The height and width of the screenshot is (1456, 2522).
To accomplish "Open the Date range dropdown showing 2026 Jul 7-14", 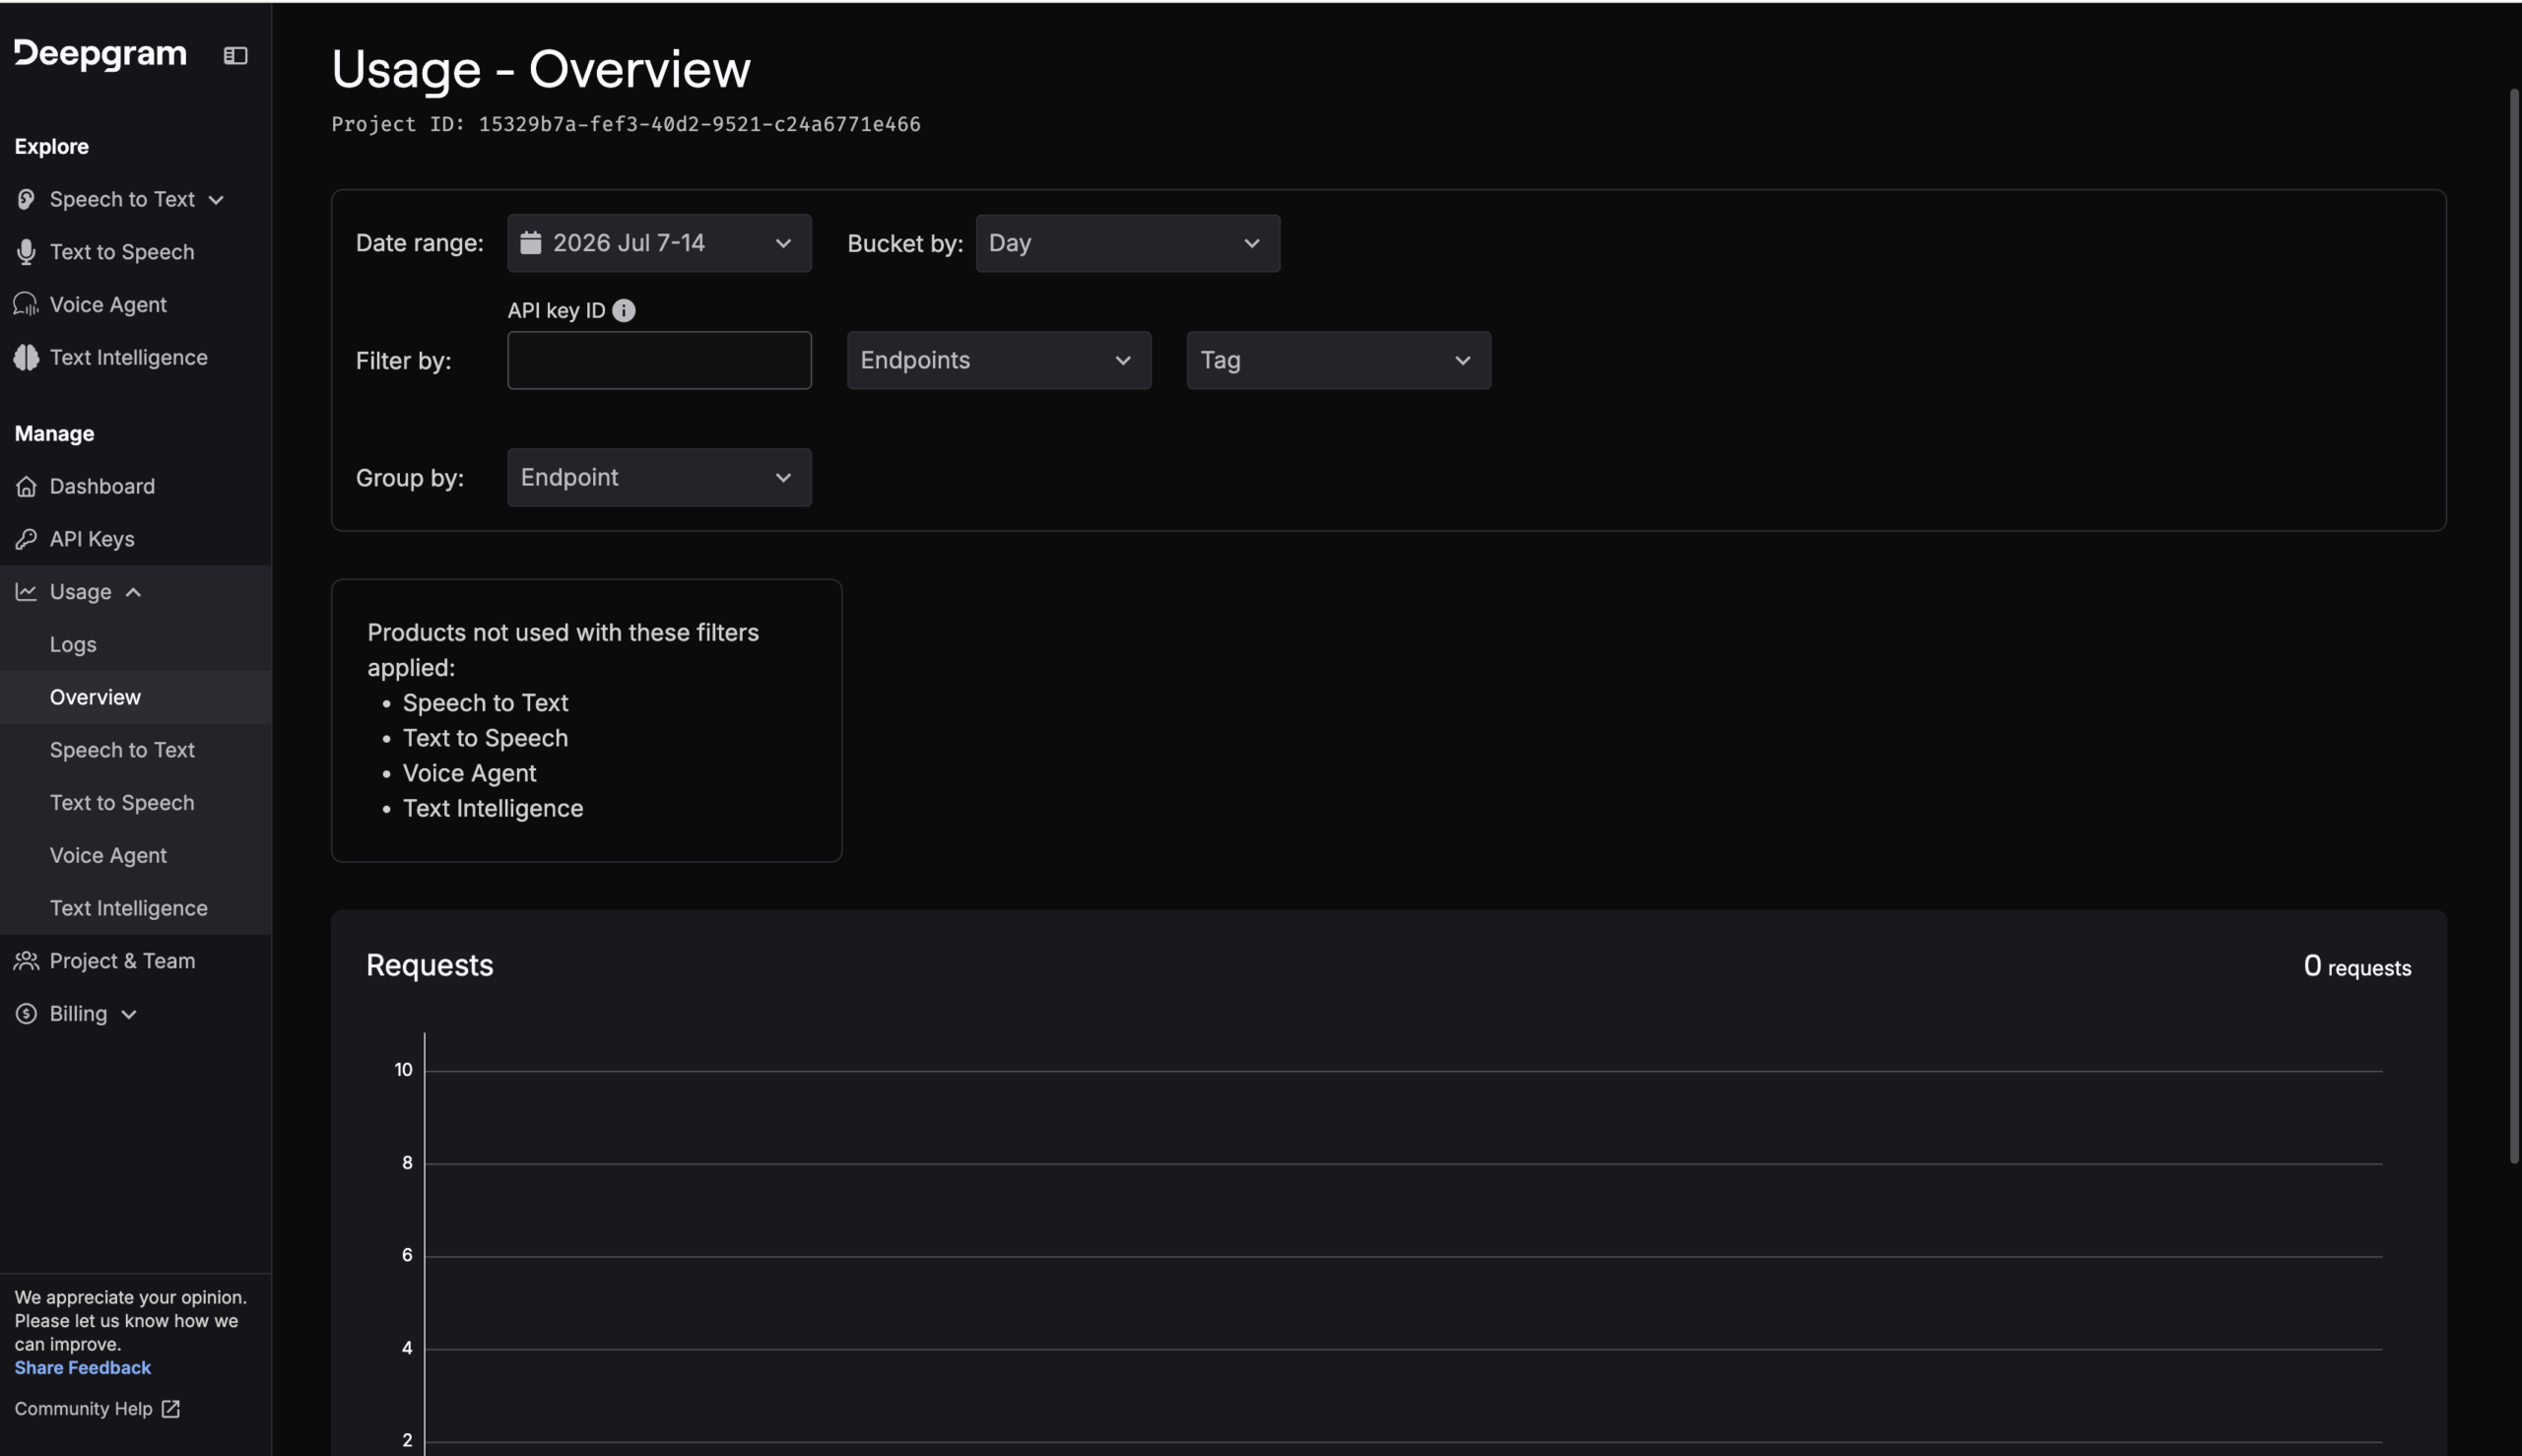I will pyautogui.click(x=659, y=243).
